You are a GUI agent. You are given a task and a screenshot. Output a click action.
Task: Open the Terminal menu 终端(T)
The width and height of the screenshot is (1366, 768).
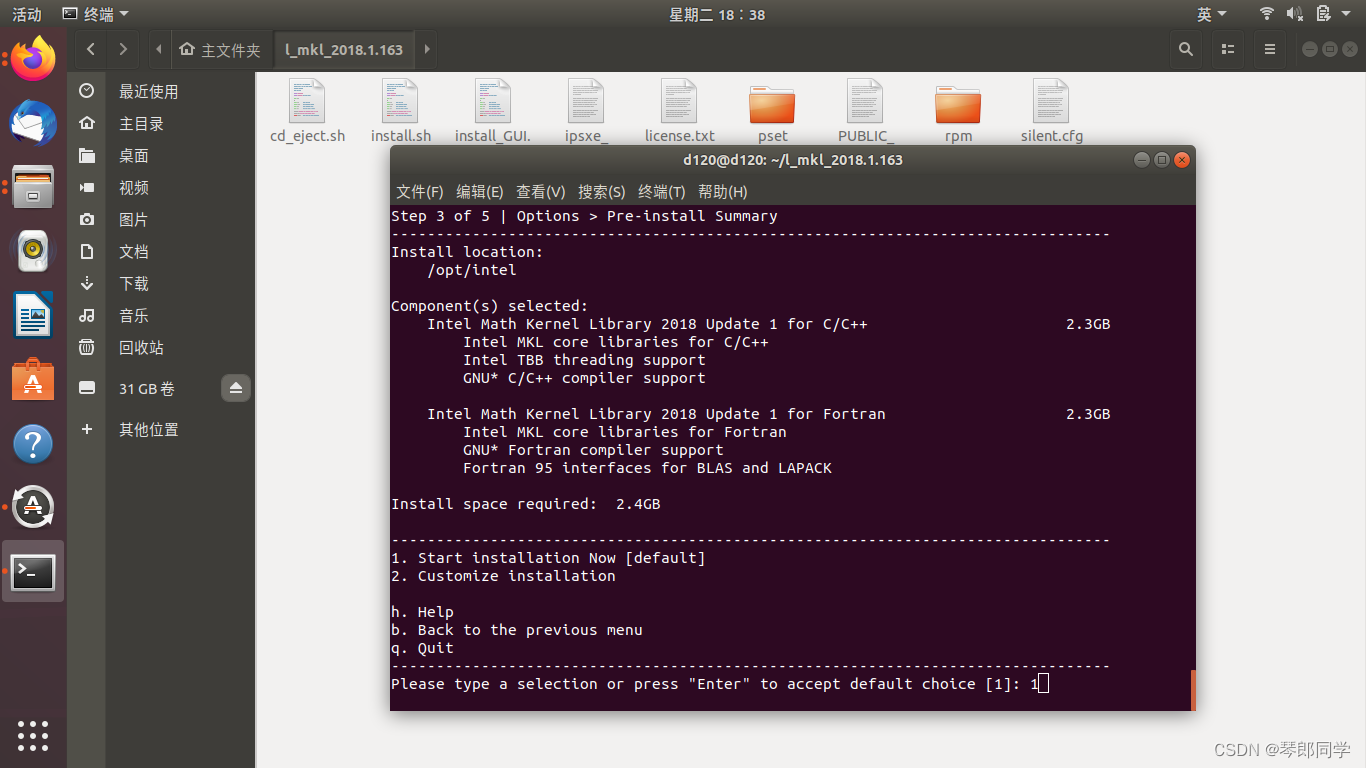click(661, 191)
